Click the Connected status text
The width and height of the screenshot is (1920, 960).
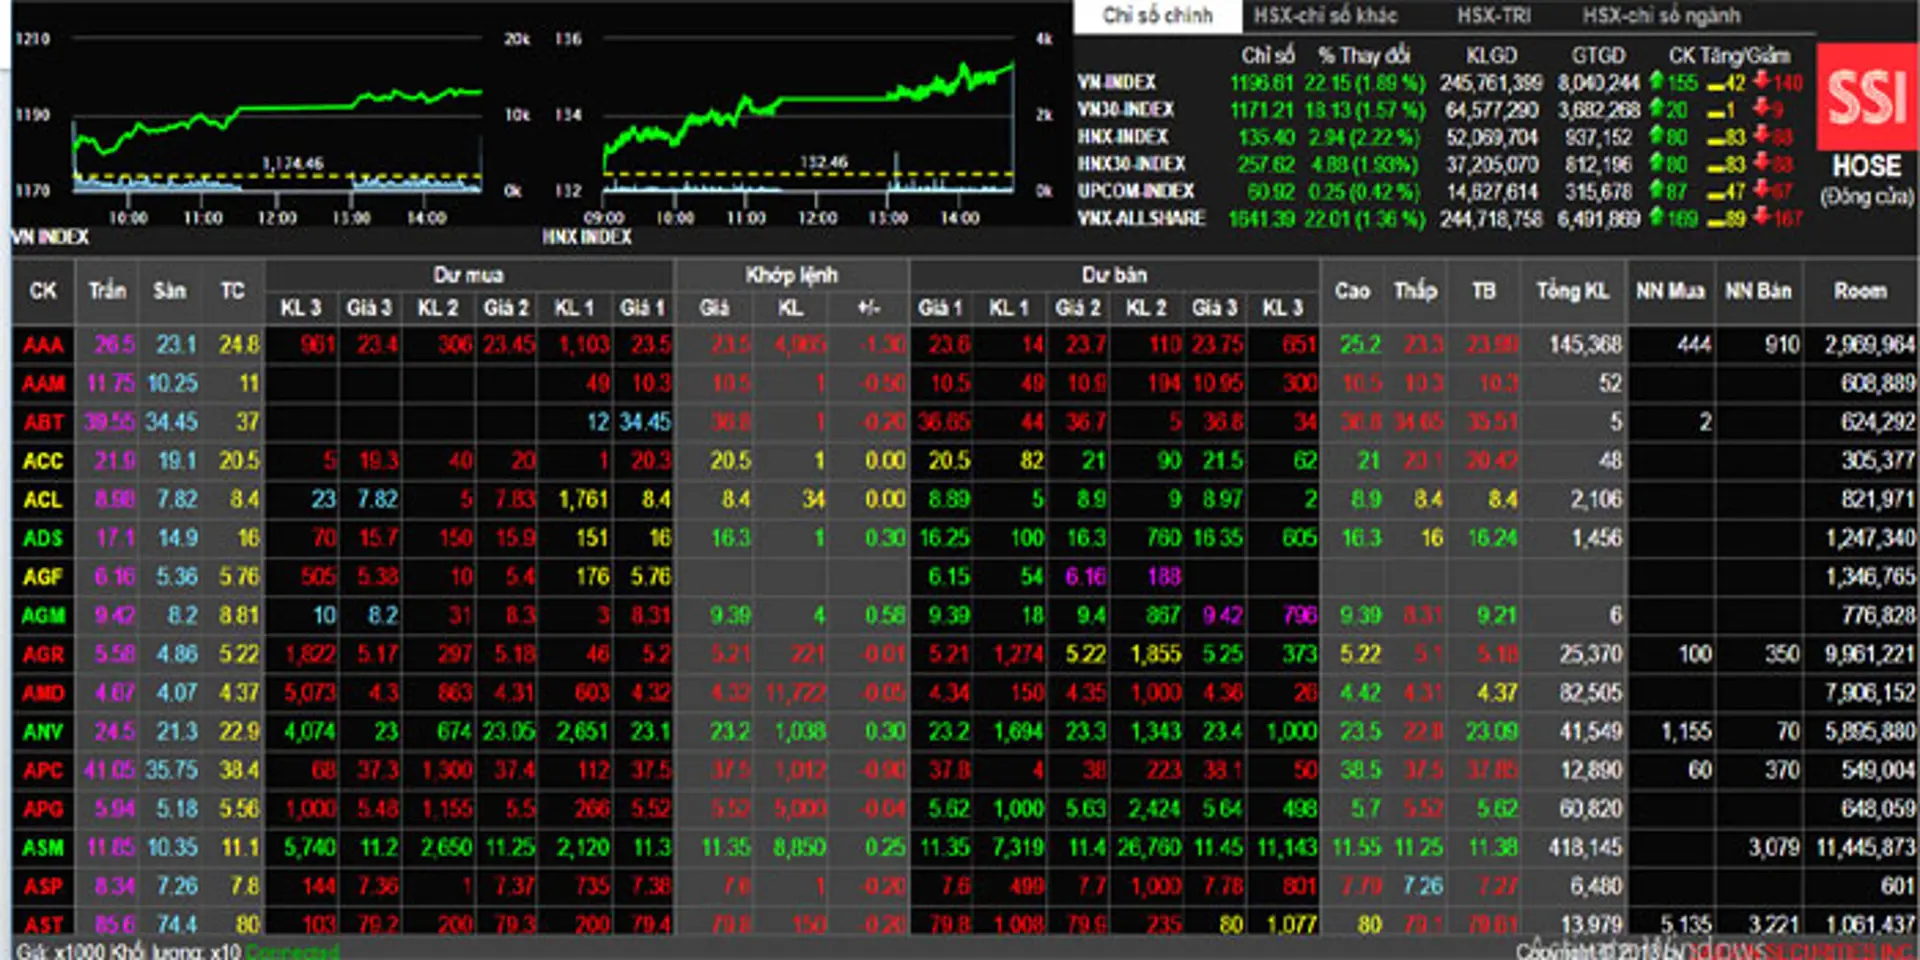tap(292, 951)
